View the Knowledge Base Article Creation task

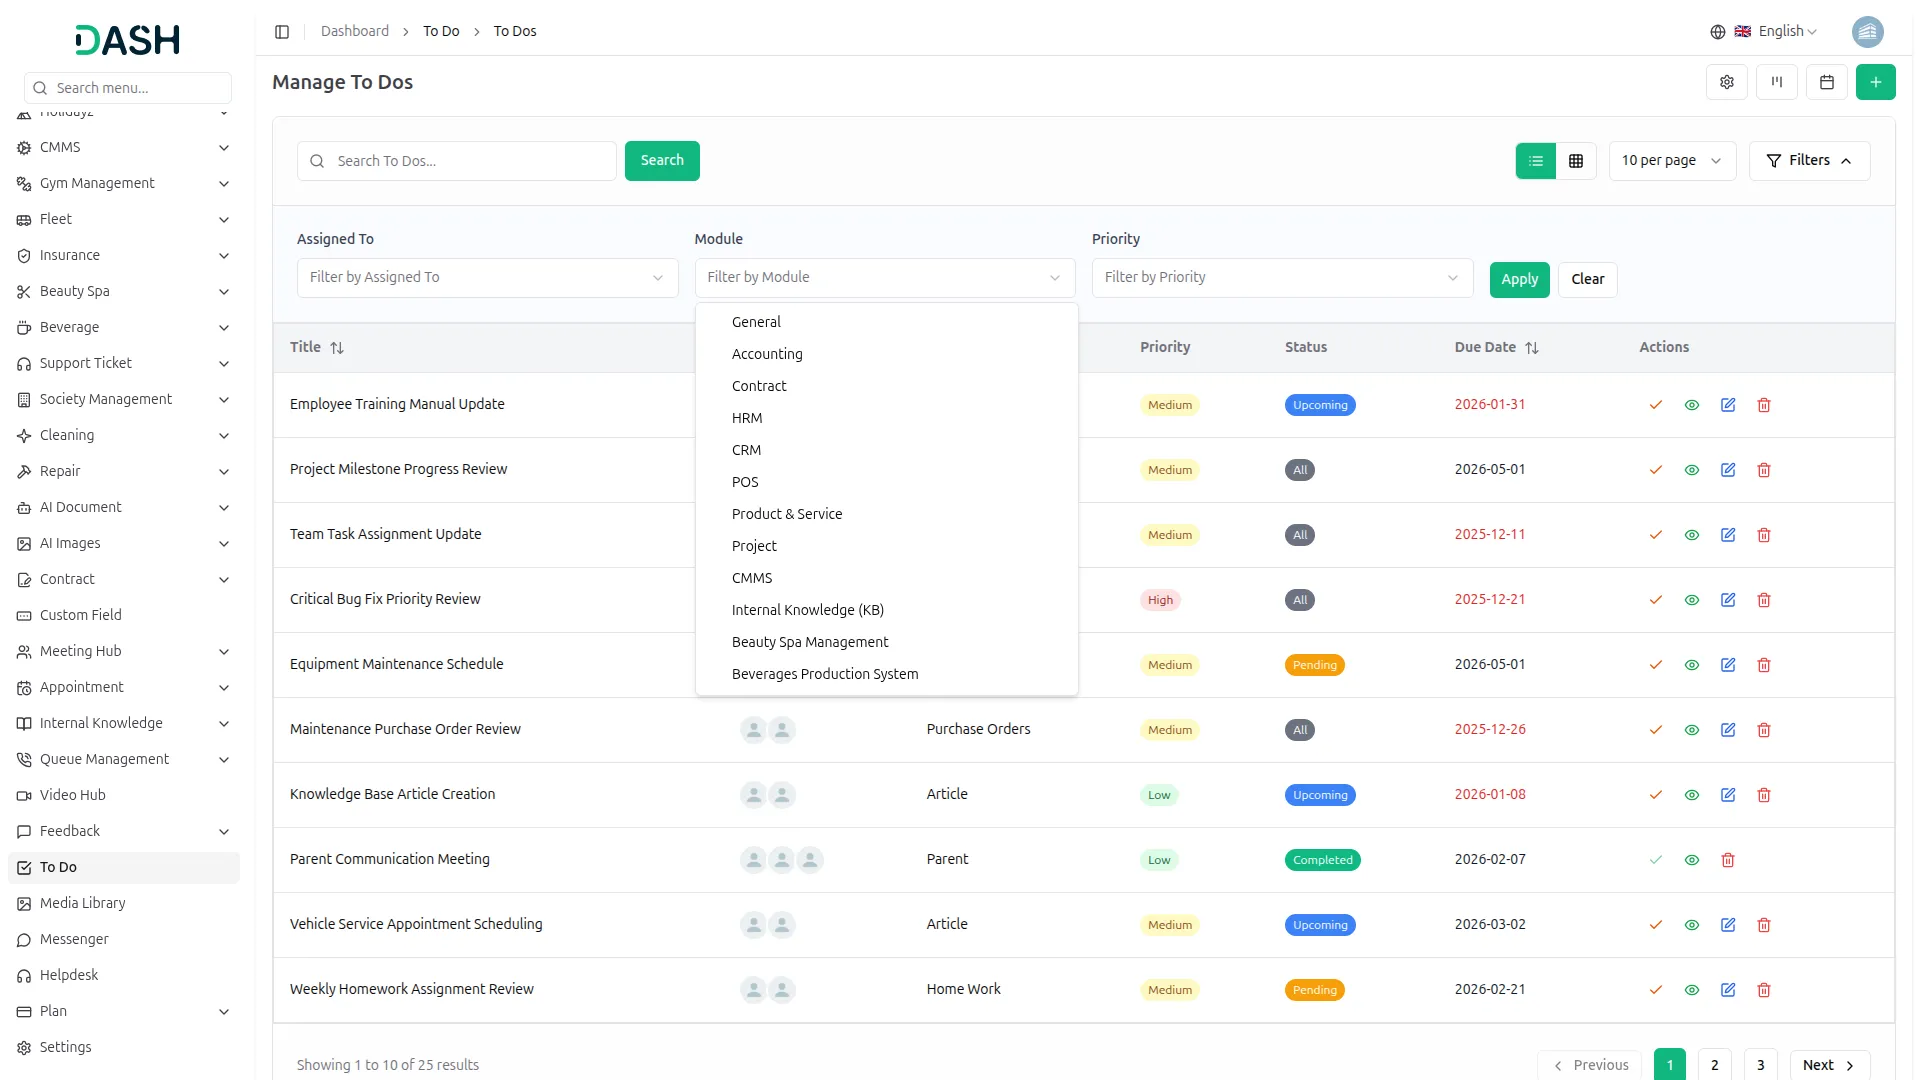tap(1691, 795)
